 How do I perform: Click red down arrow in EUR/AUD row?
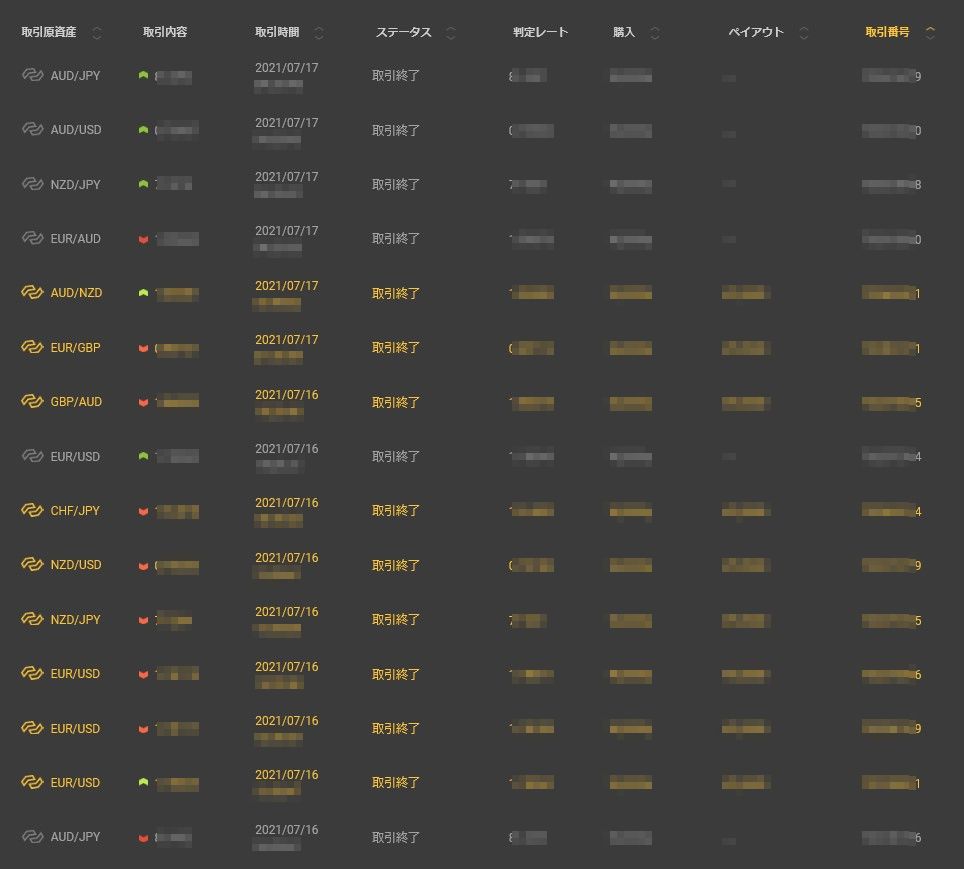[x=143, y=239]
